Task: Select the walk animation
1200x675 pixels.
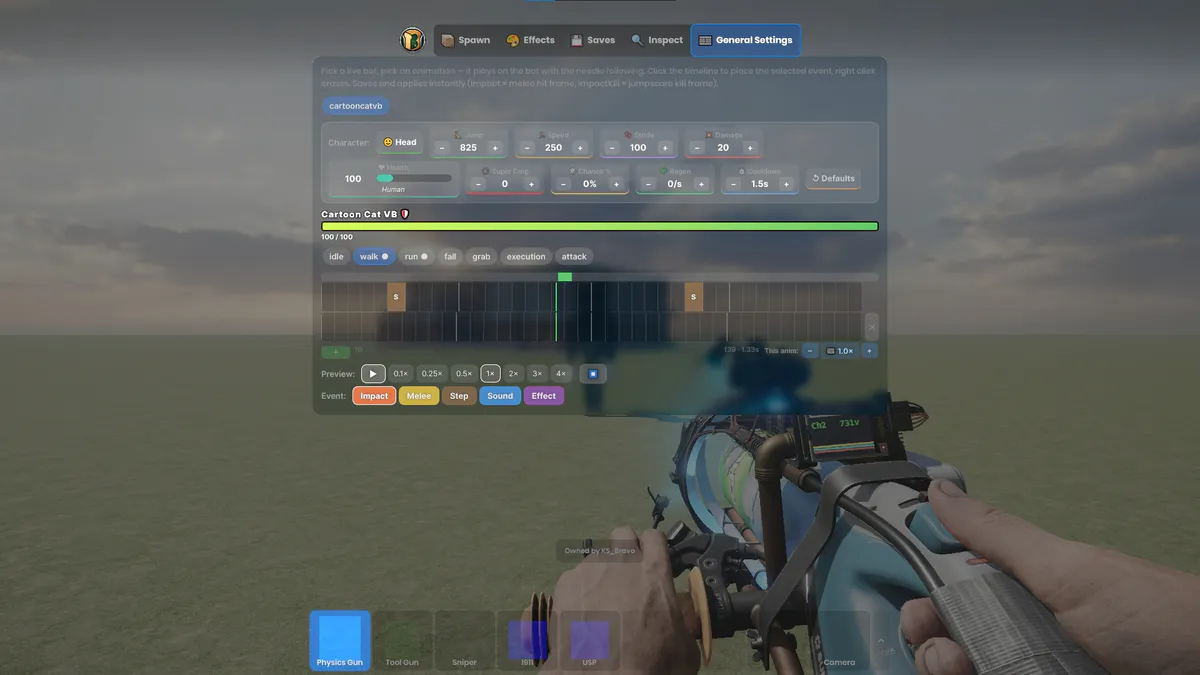Action: pyautogui.click(x=374, y=257)
